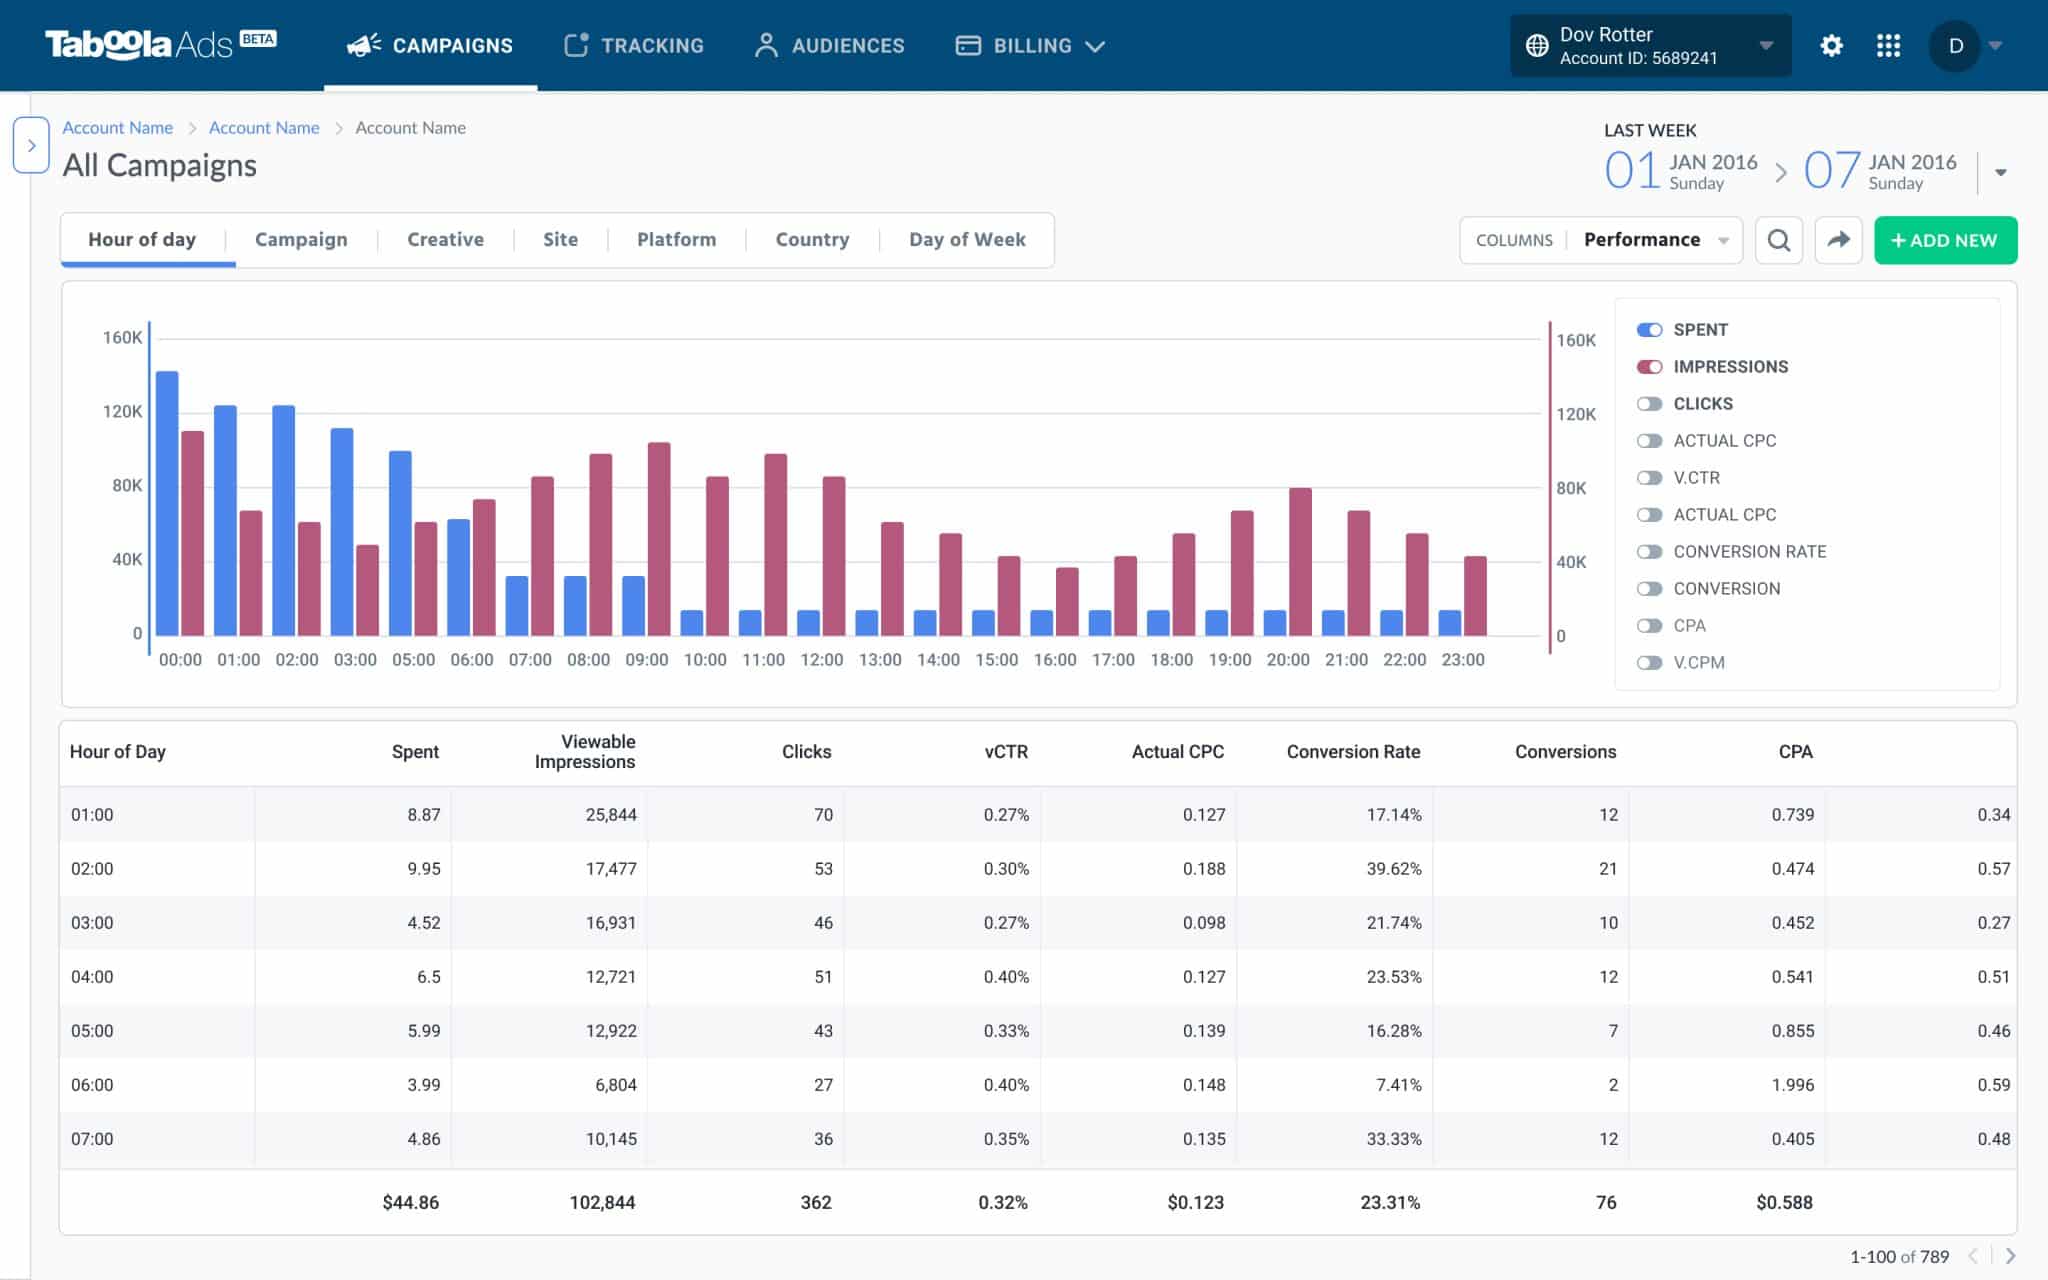
Task: Click the ADD NEW button
Action: point(1944,240)
